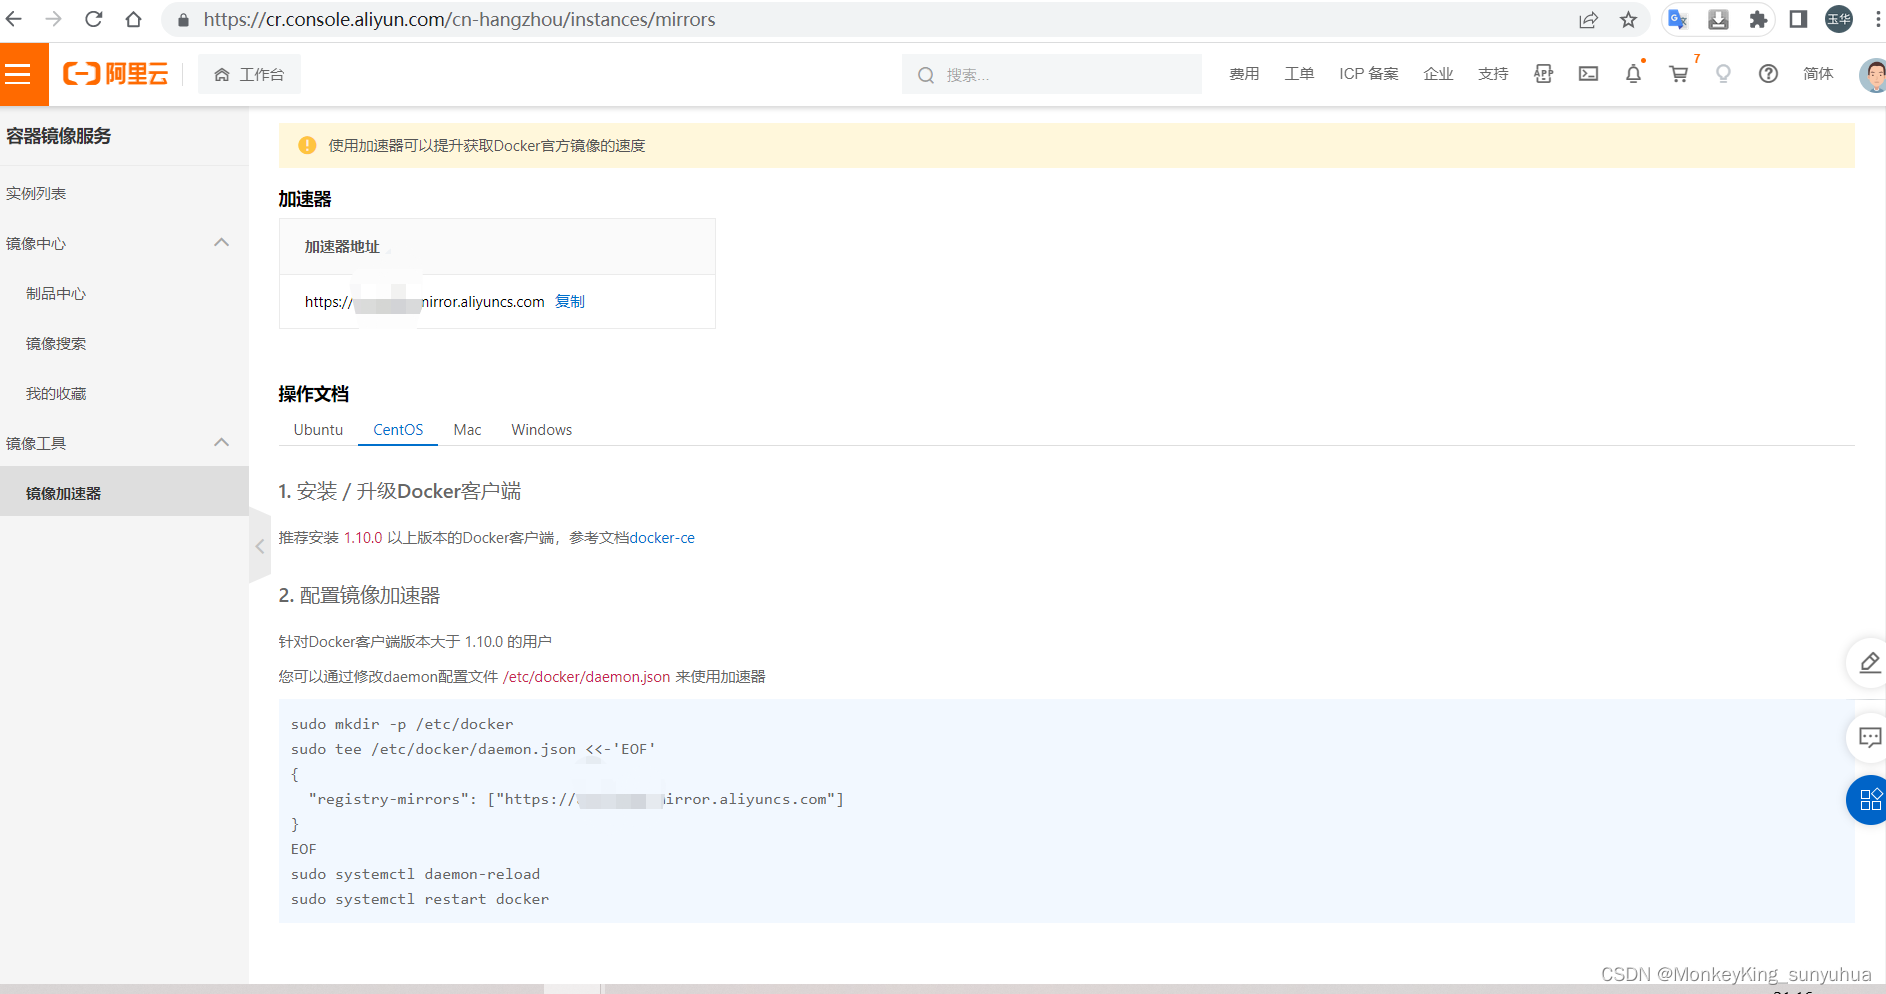
Task: Switch to the CentOS tab
Action: tap(398, 430)
